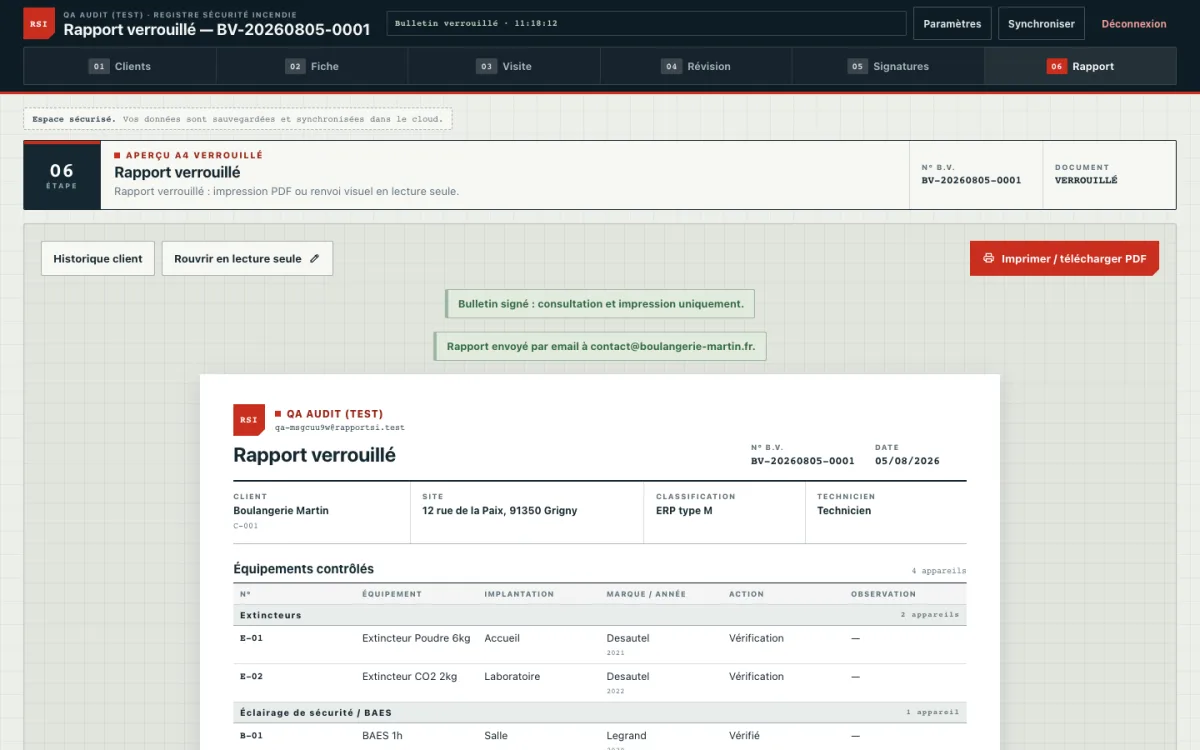Click the date 05/08/2026

[907, 461]
